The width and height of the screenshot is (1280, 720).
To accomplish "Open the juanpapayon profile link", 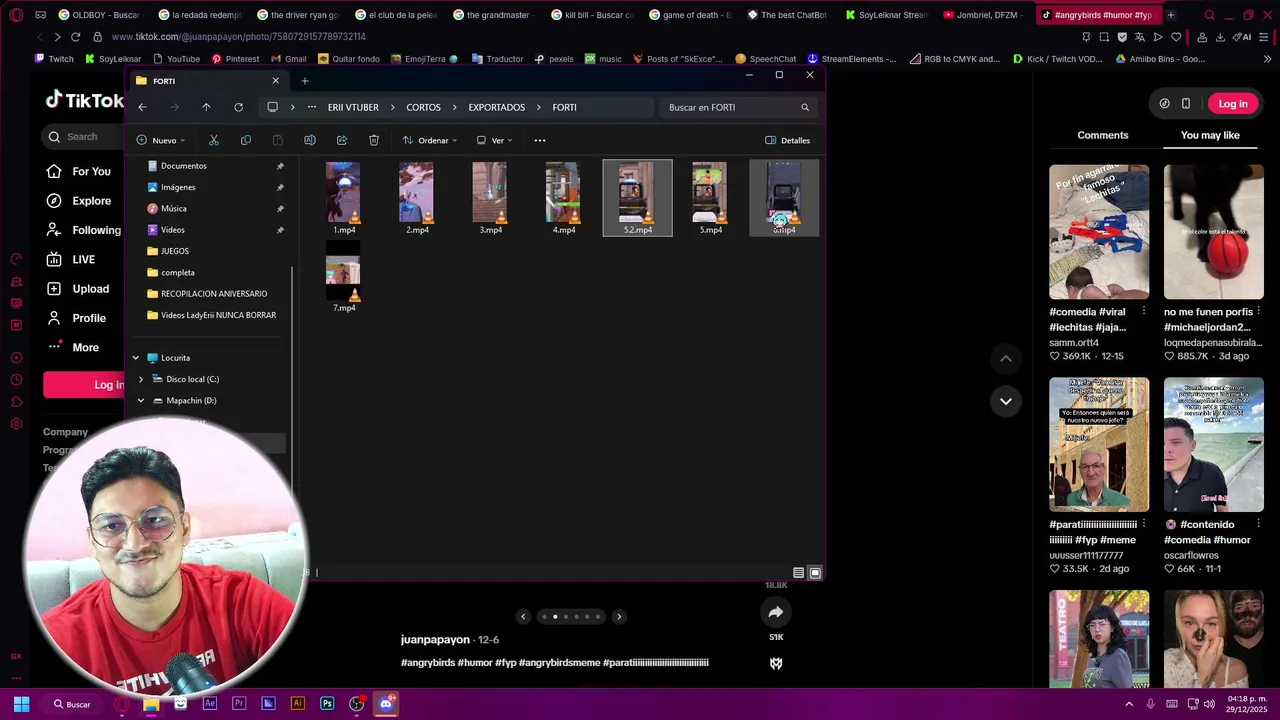I will pyautogui.click(x=435, y=640).
